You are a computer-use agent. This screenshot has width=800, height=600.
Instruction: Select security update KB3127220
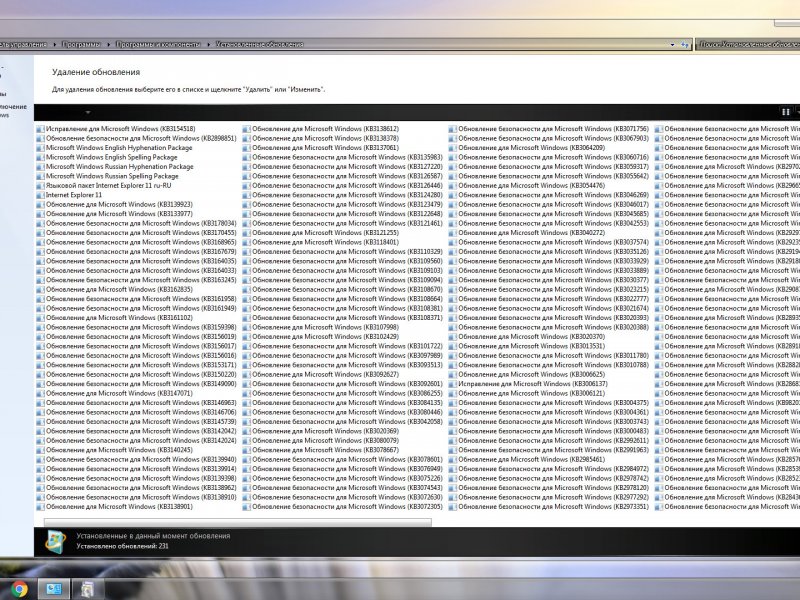pyautogui.click(x=343, y=167)
